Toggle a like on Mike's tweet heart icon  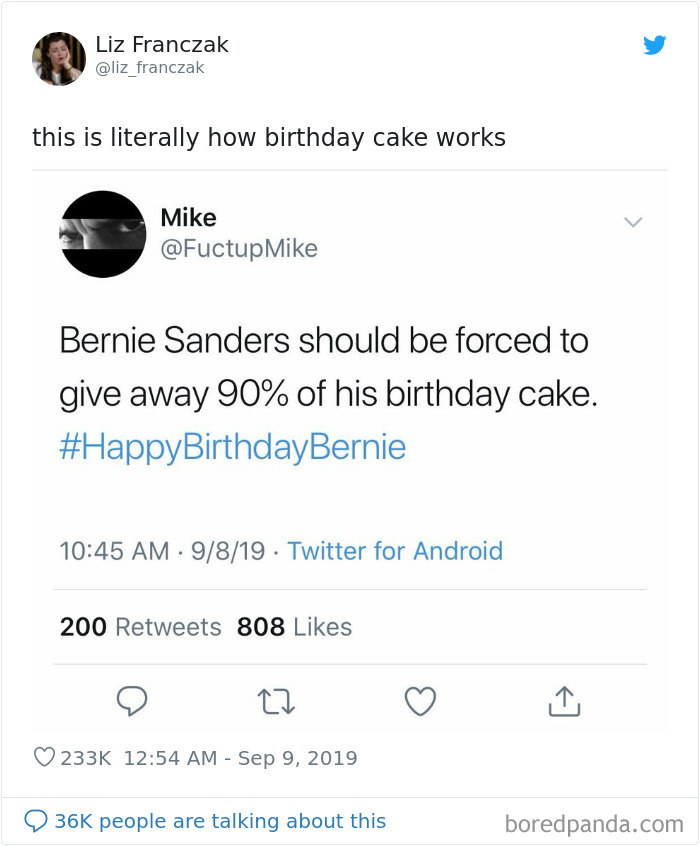click(x=420, y=701)
